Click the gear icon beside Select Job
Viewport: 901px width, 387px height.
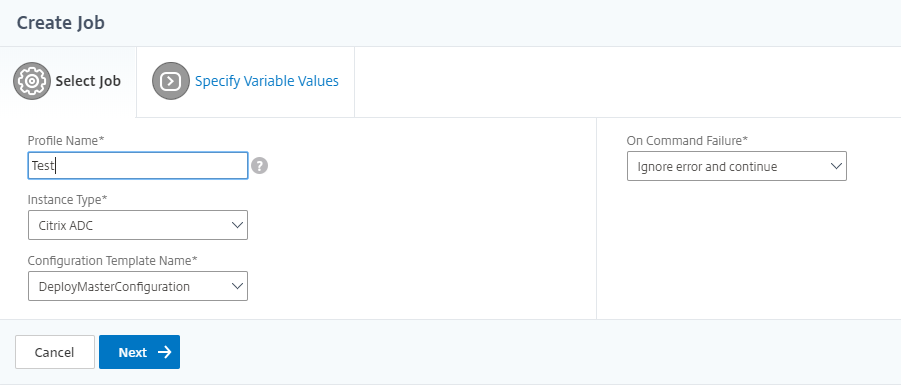coord(32,81)
